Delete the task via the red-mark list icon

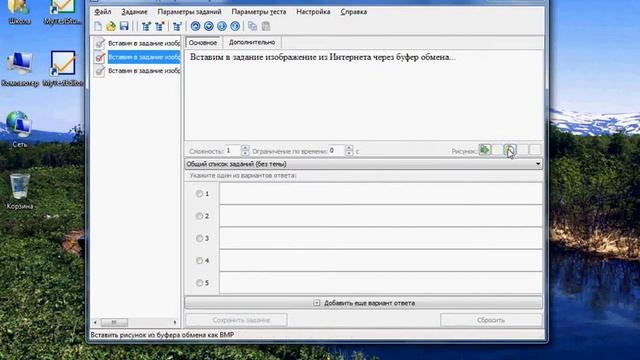click(x=160, y=27)
